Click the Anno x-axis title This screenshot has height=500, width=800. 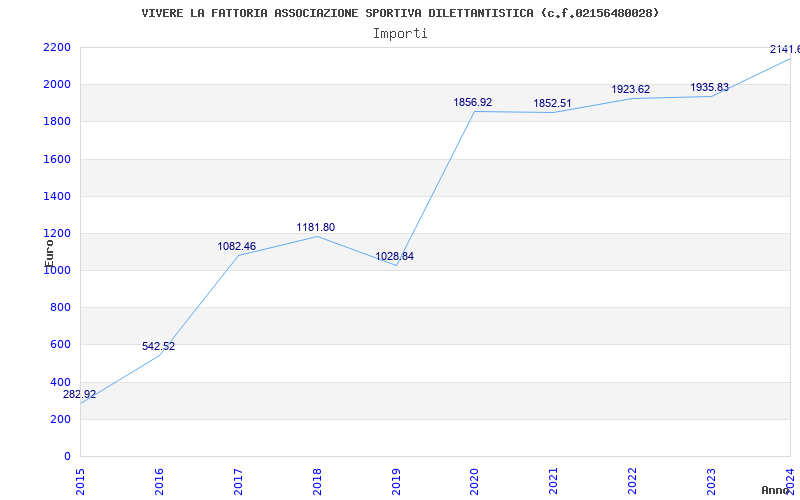775,490
